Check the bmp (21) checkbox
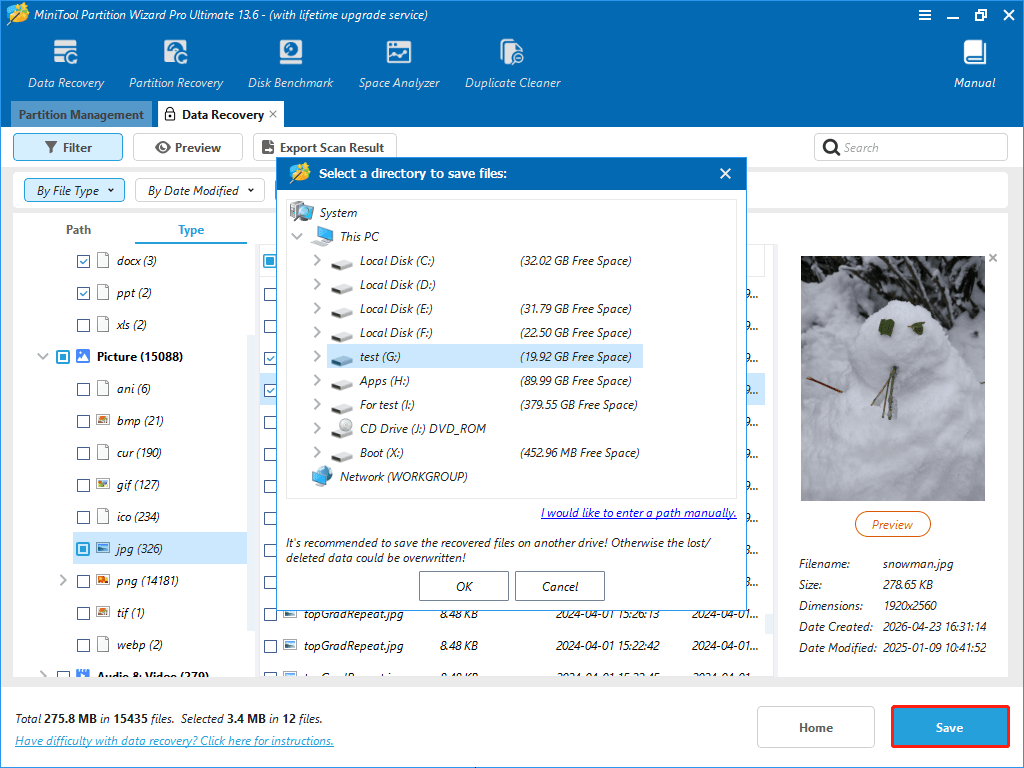This screenshot has height=768, width=1024. pos(83,421)
